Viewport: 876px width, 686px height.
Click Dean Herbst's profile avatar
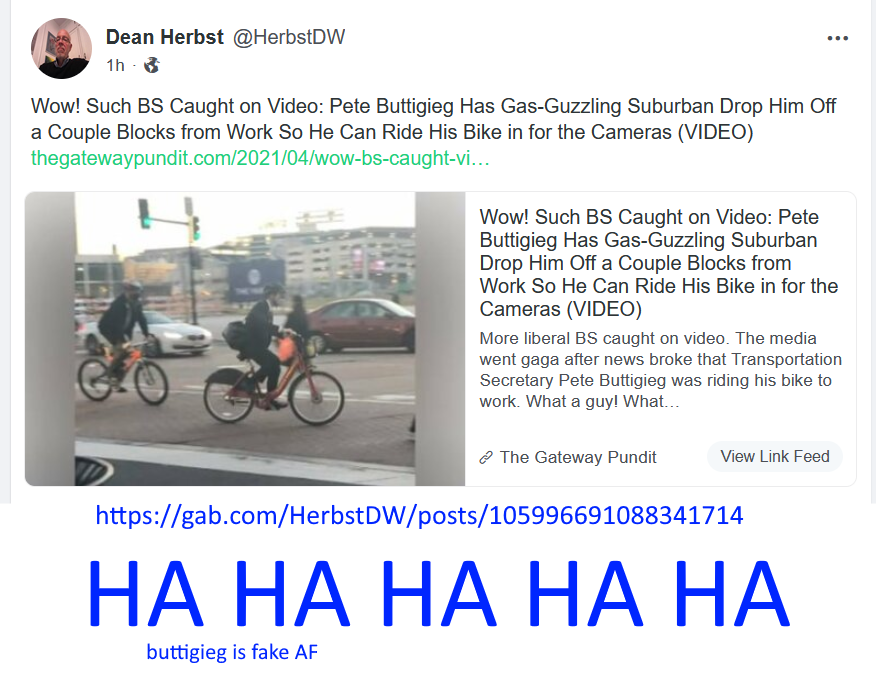click(x=61, y=49)
